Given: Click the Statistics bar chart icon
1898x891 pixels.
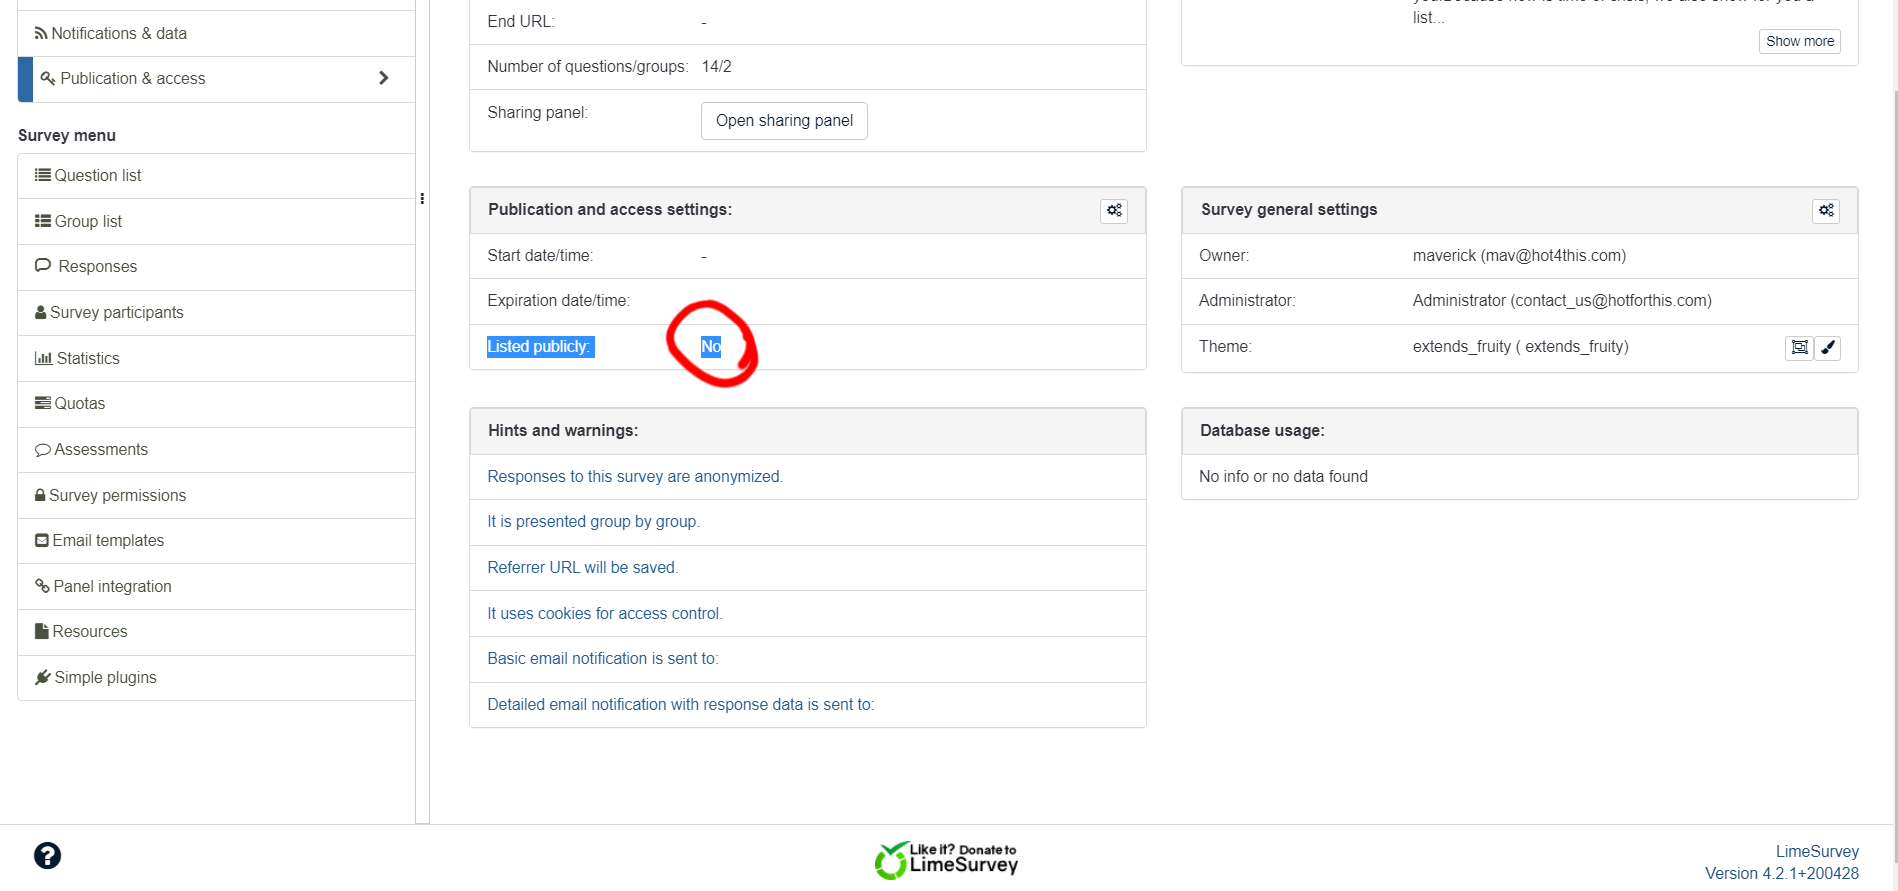Looking at the screenshot, I should point(44,358).
